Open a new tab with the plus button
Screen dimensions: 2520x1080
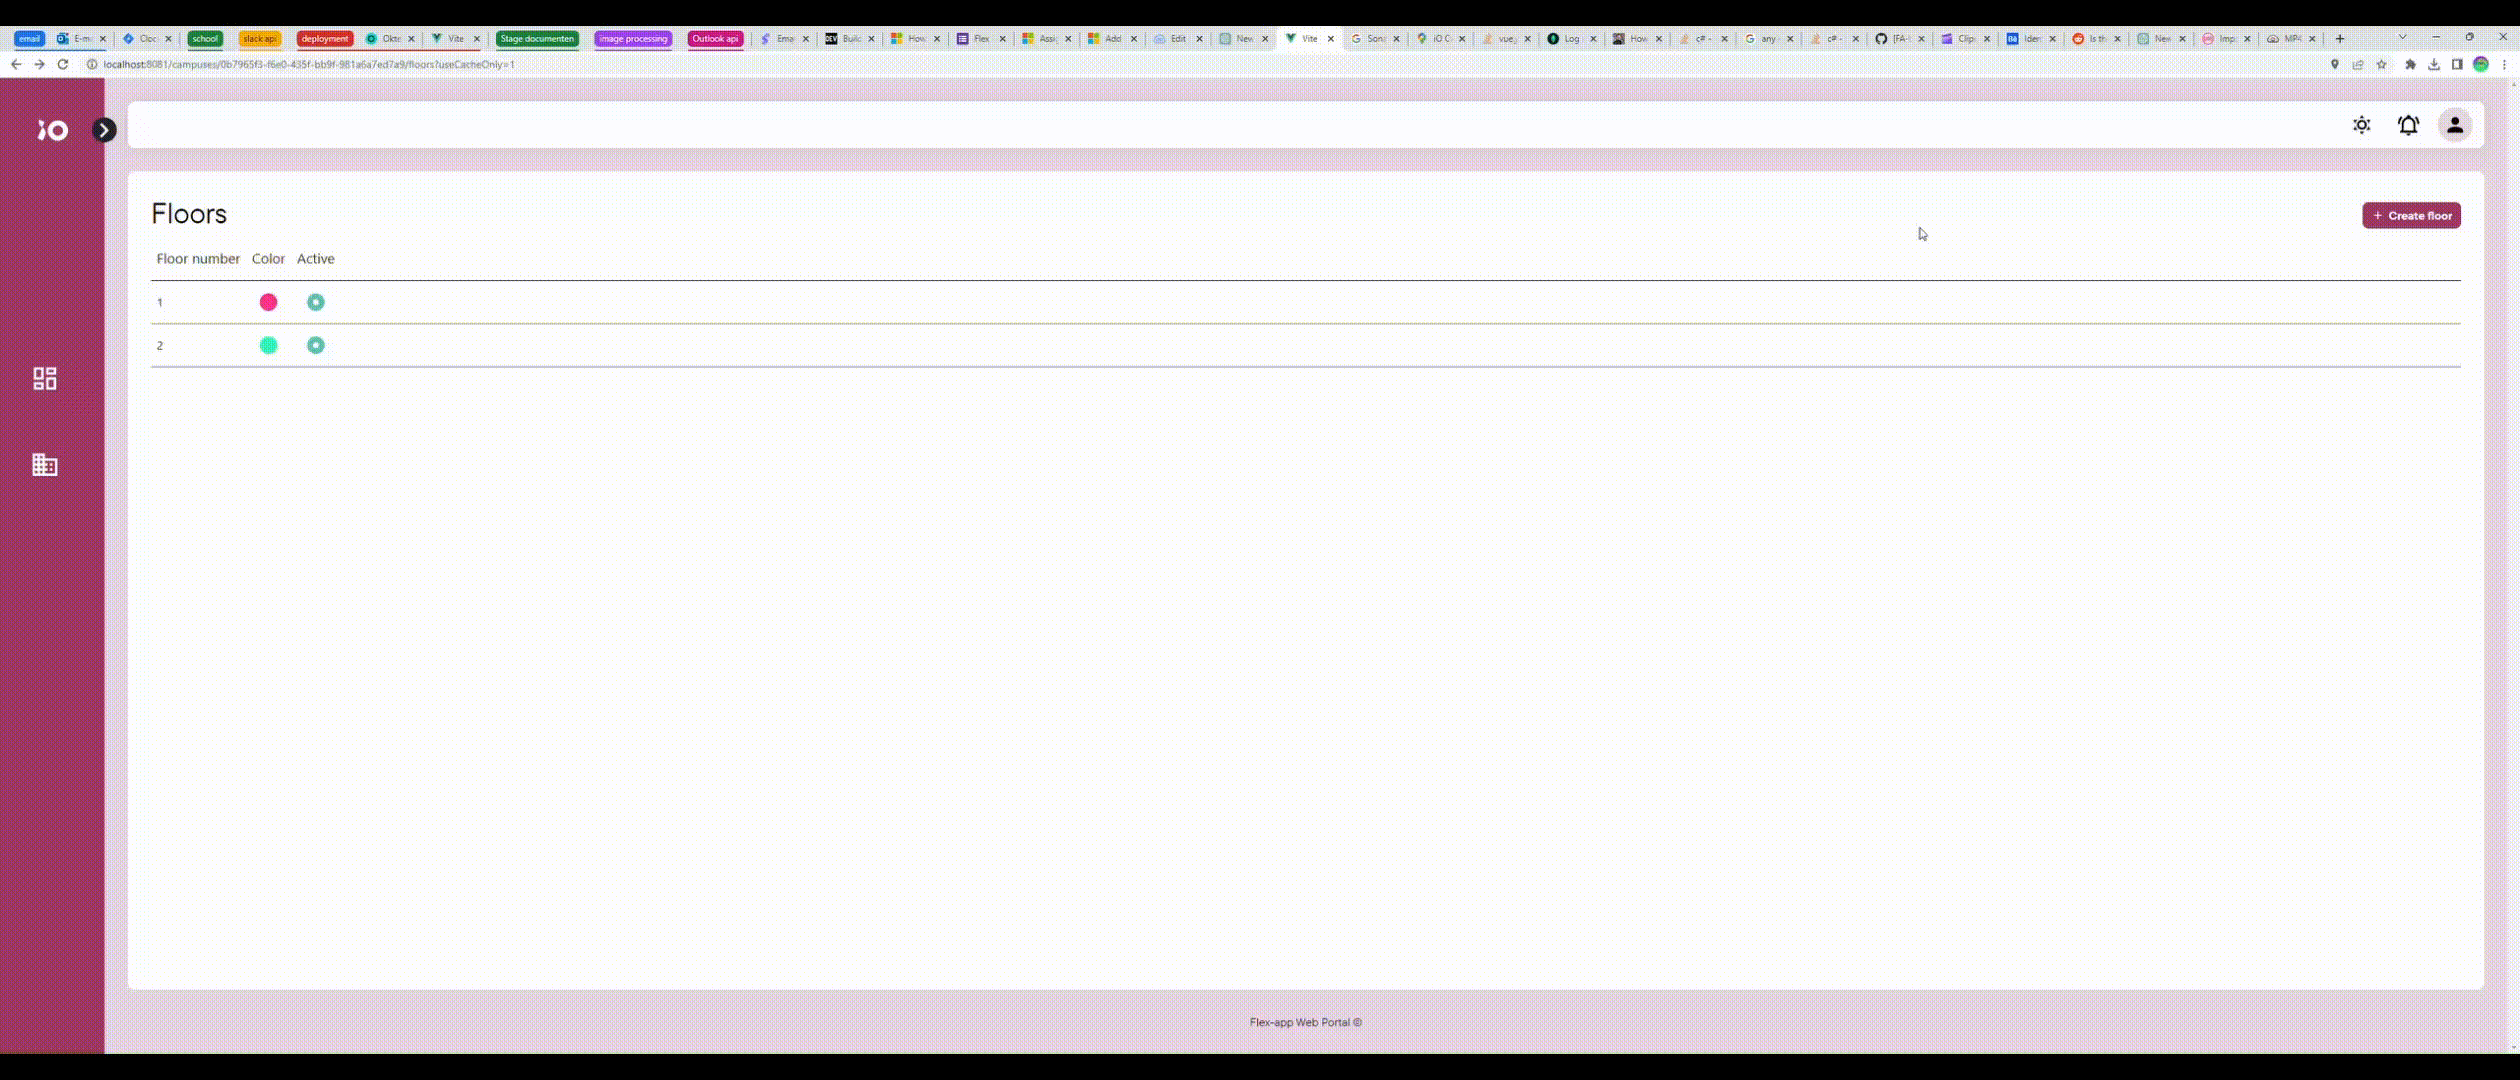pyautogui.click(x=2339, y=38)
